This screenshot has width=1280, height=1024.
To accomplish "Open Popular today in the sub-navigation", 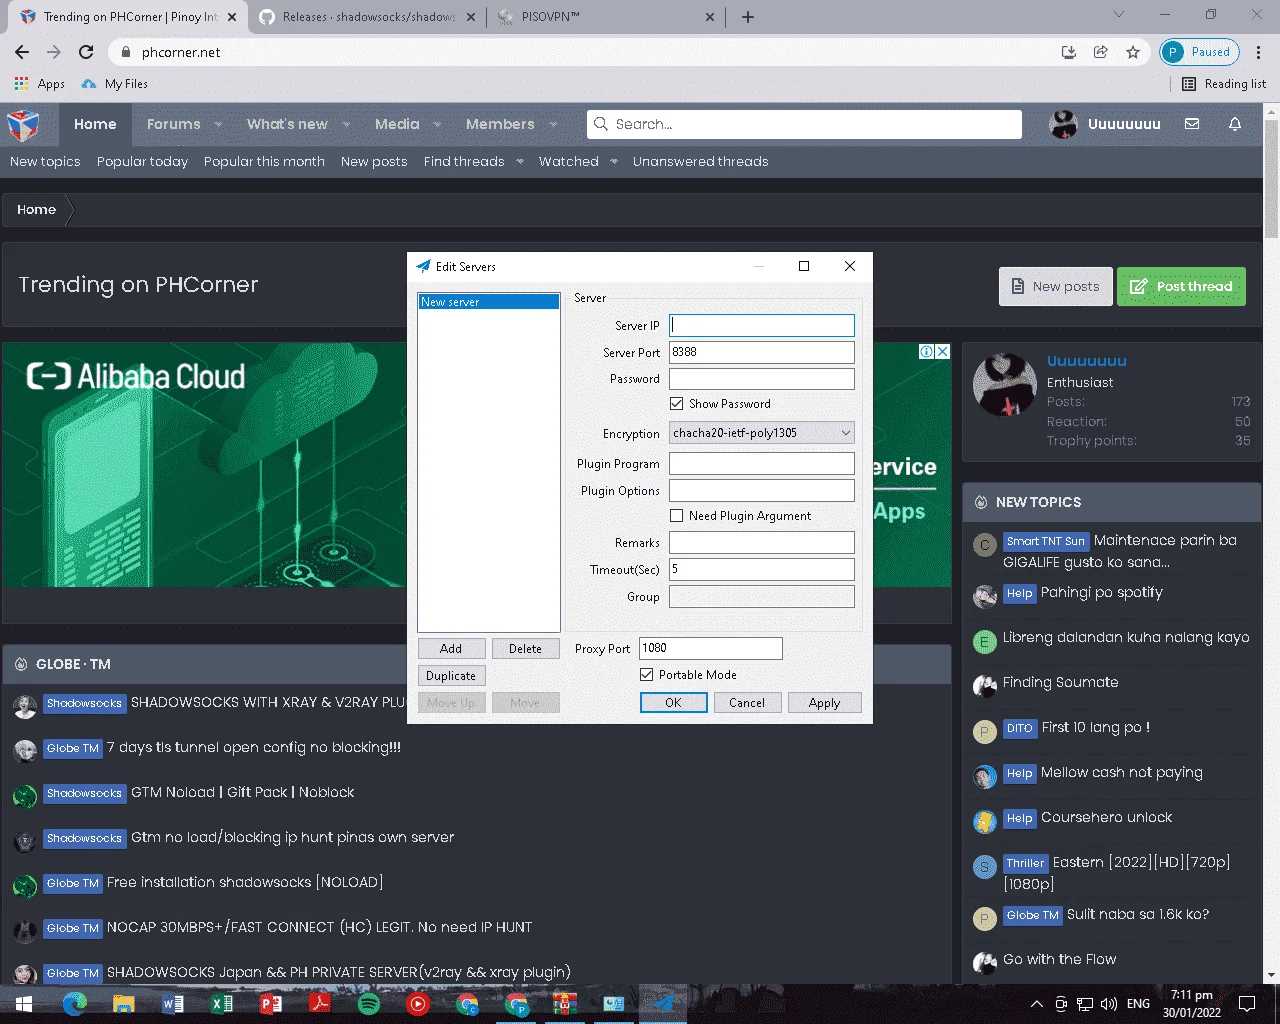I will [142, 162].
